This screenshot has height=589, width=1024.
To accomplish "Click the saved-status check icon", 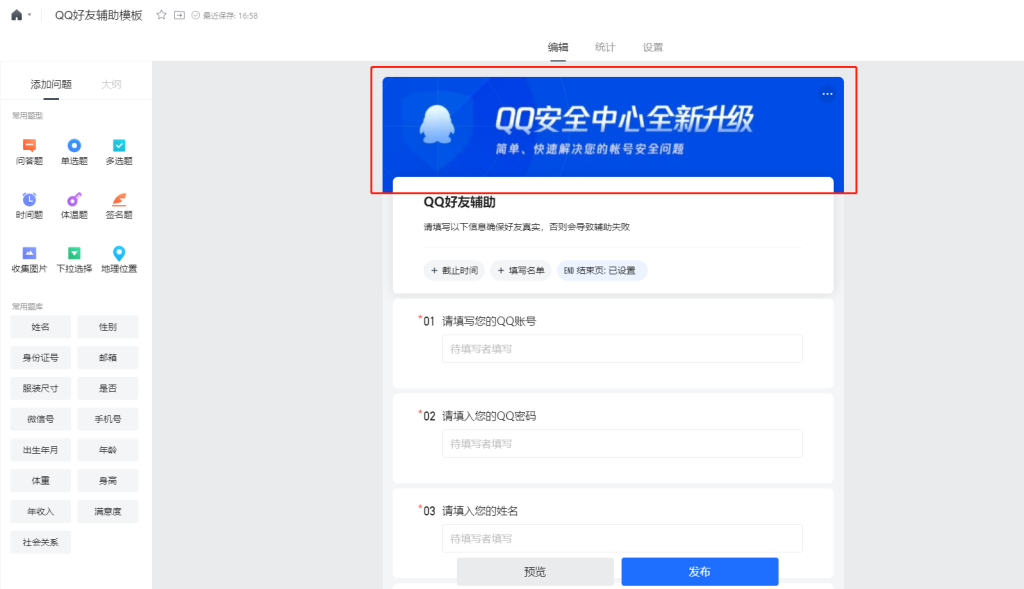I will (195, 15).
